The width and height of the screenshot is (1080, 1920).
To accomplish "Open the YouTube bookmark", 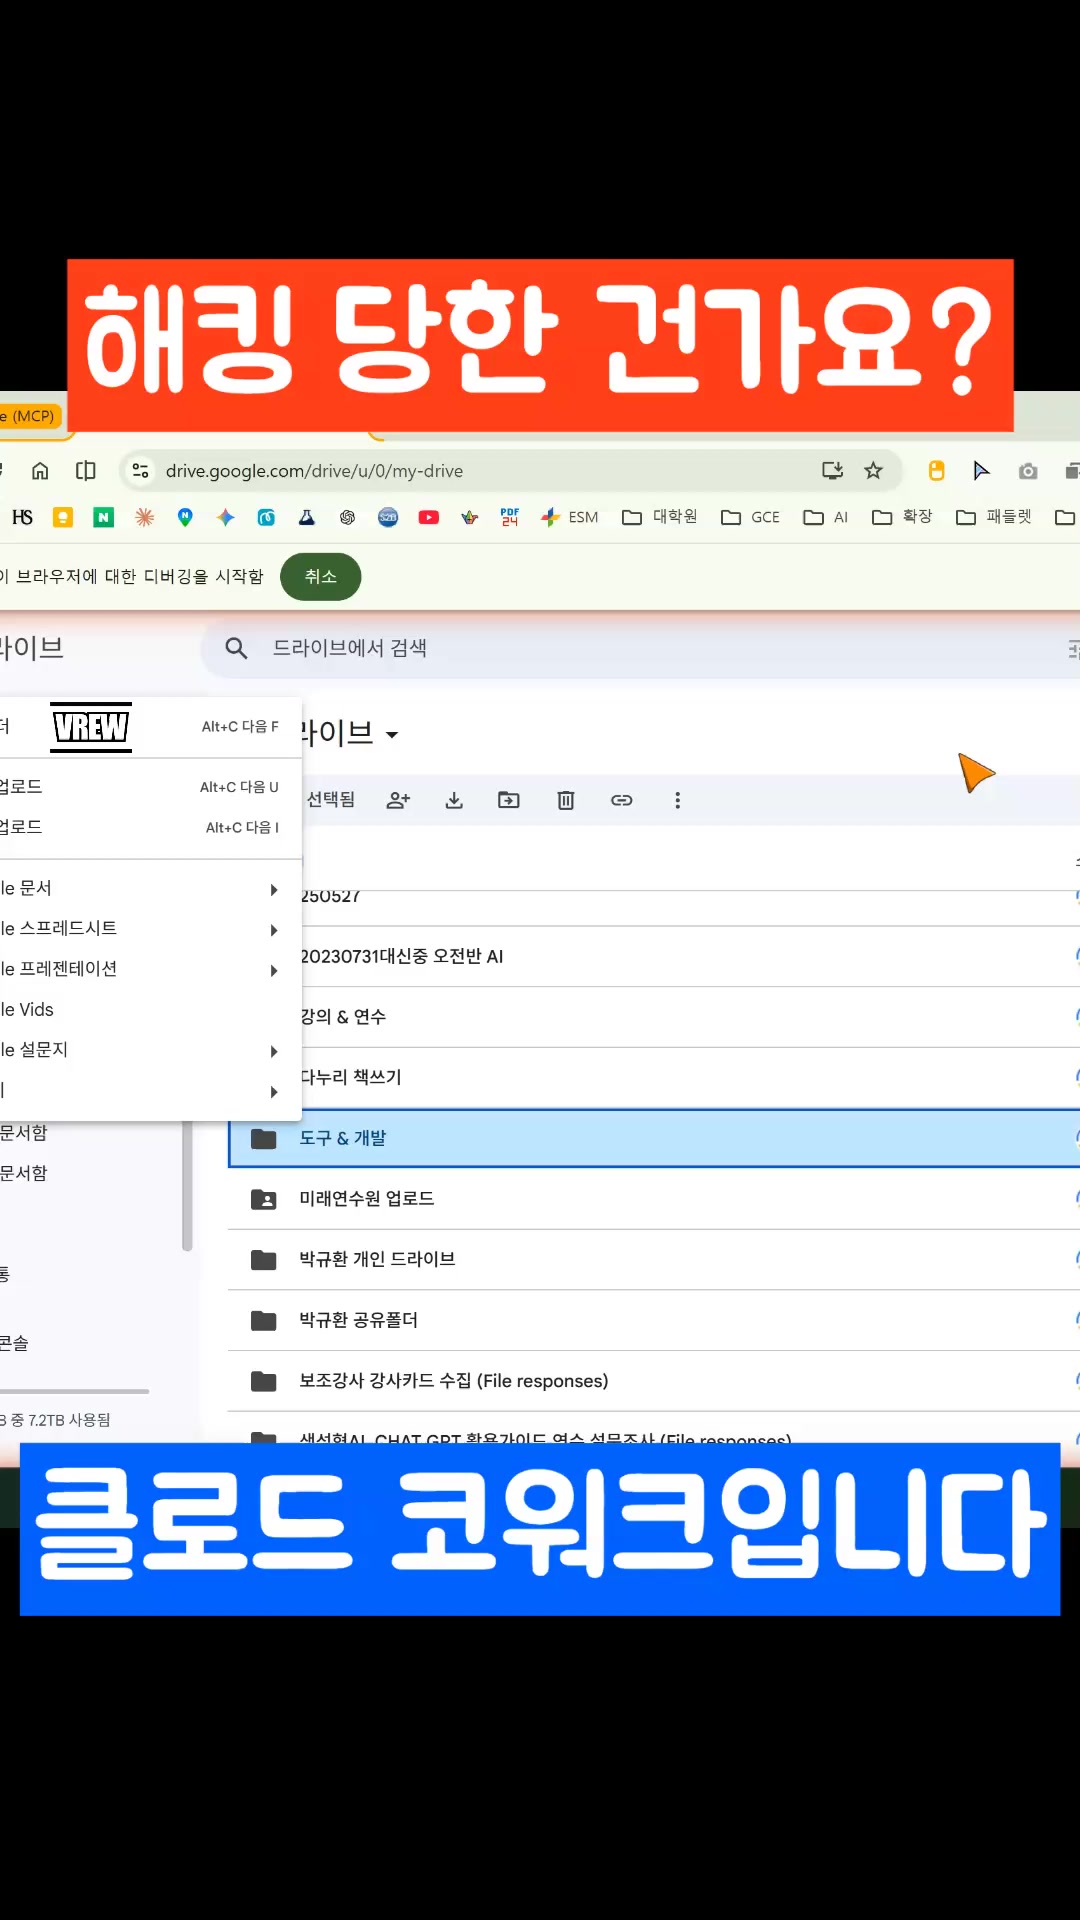I will pos(429,517).
